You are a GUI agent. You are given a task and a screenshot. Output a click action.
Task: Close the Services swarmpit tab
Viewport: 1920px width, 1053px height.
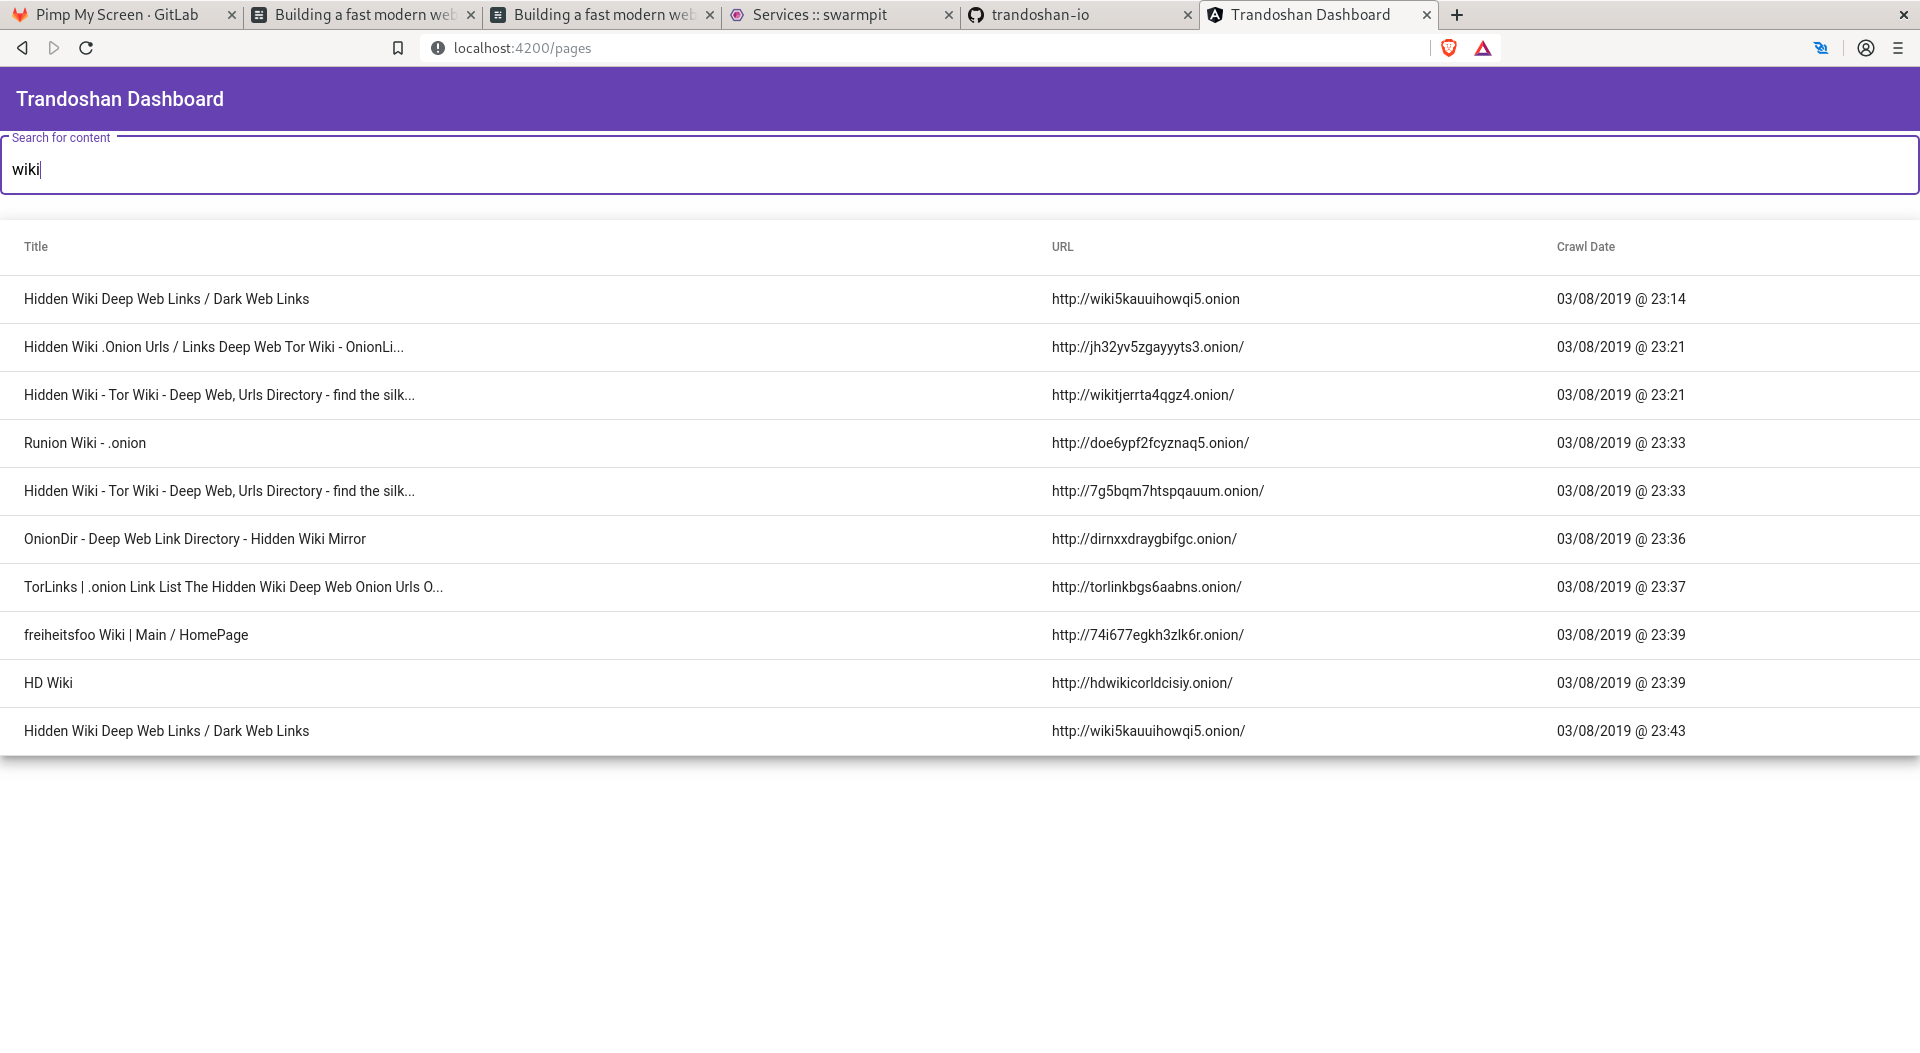point(949,15)
